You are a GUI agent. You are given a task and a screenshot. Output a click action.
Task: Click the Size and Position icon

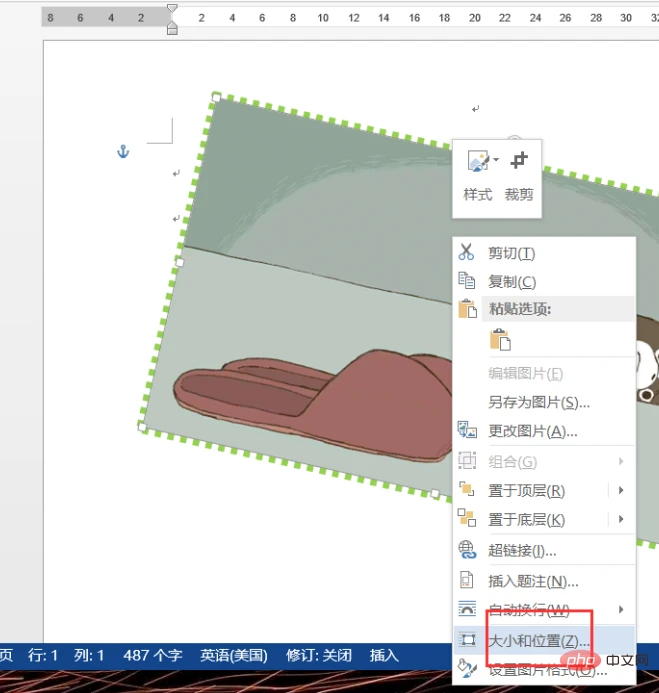(x=467, y=640)
